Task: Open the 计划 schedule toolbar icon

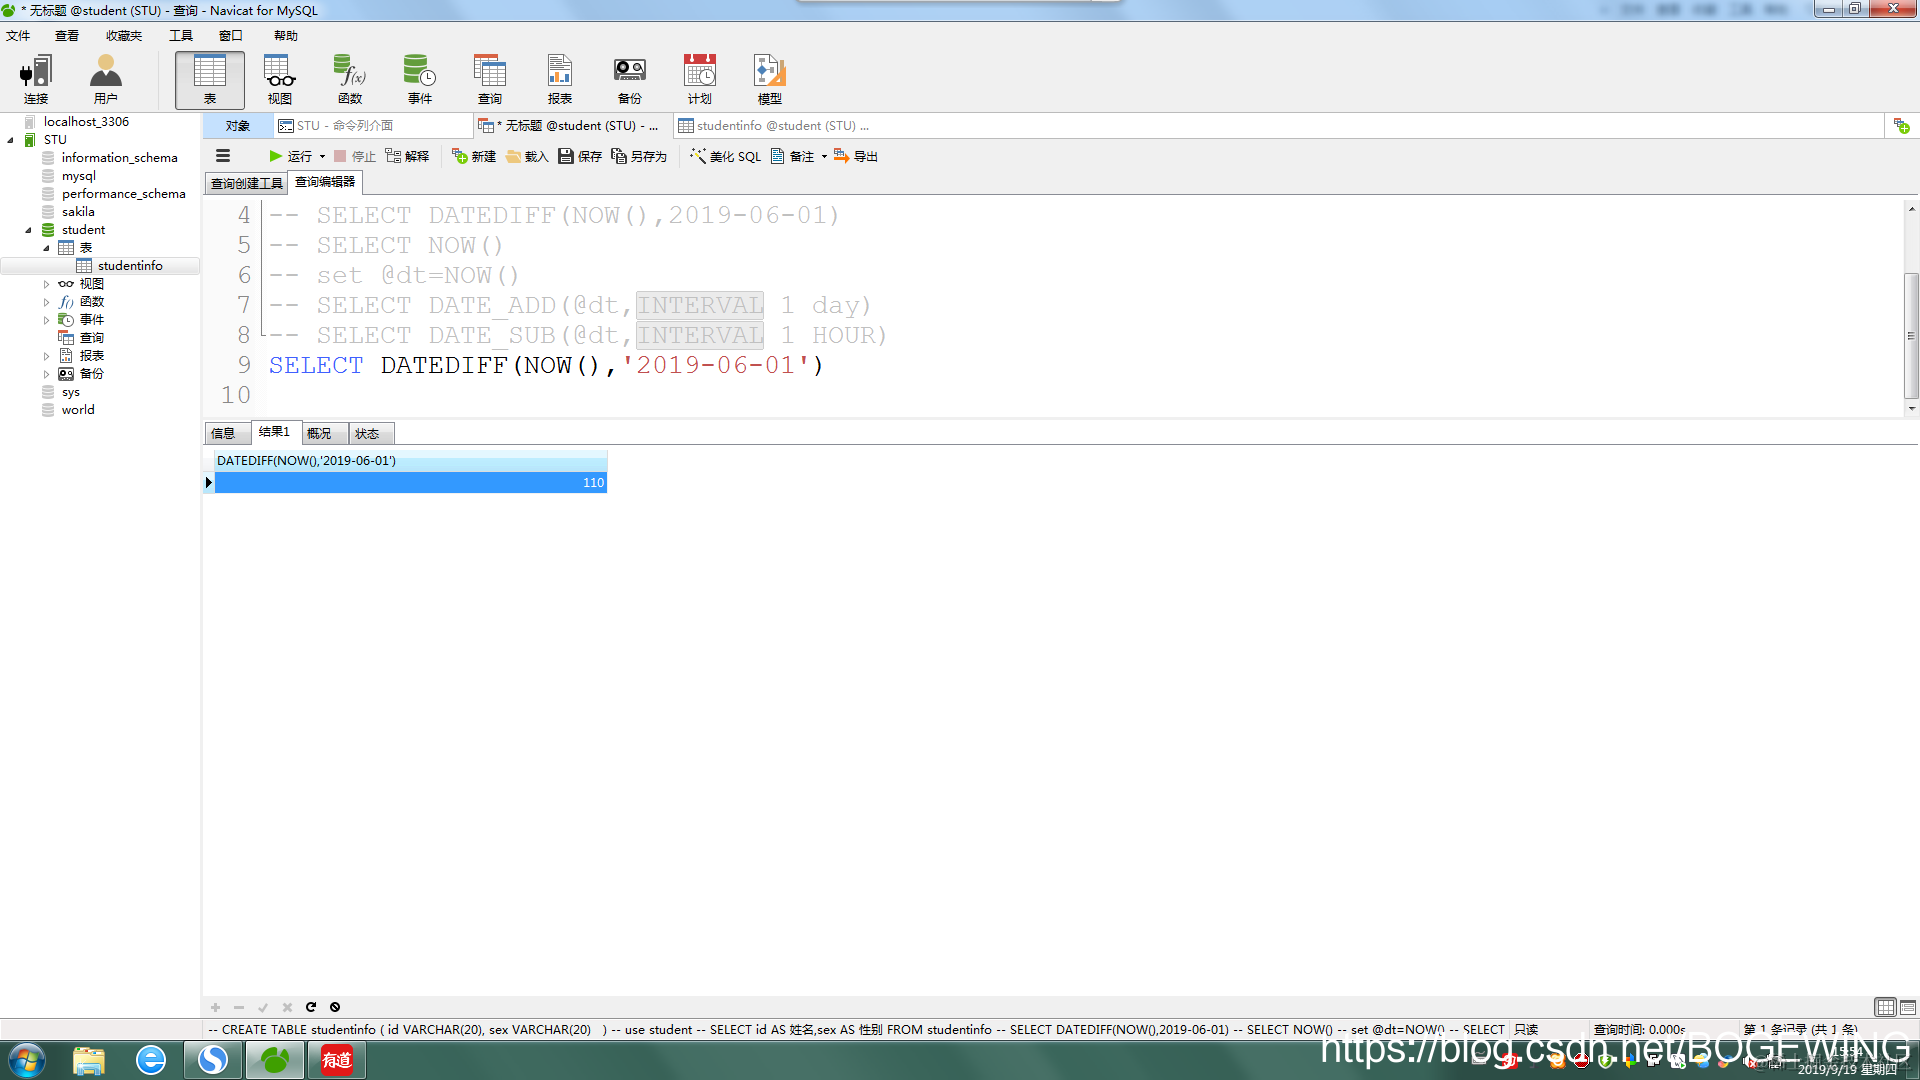Action: point(699,80)
